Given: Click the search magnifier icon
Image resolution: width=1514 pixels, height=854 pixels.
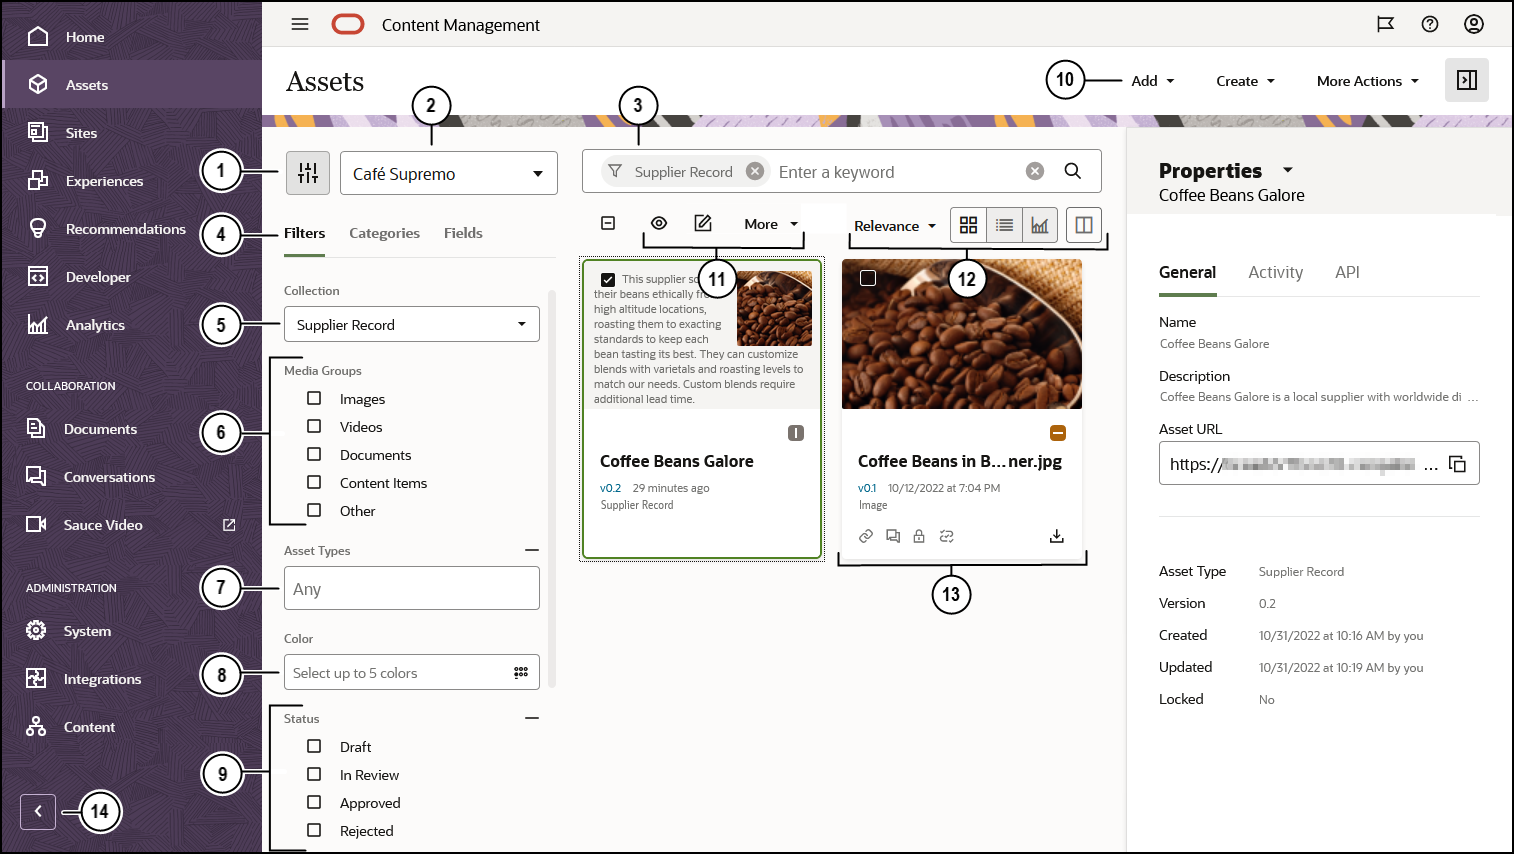Looking at the screenshot, I should pos(1072,171).
